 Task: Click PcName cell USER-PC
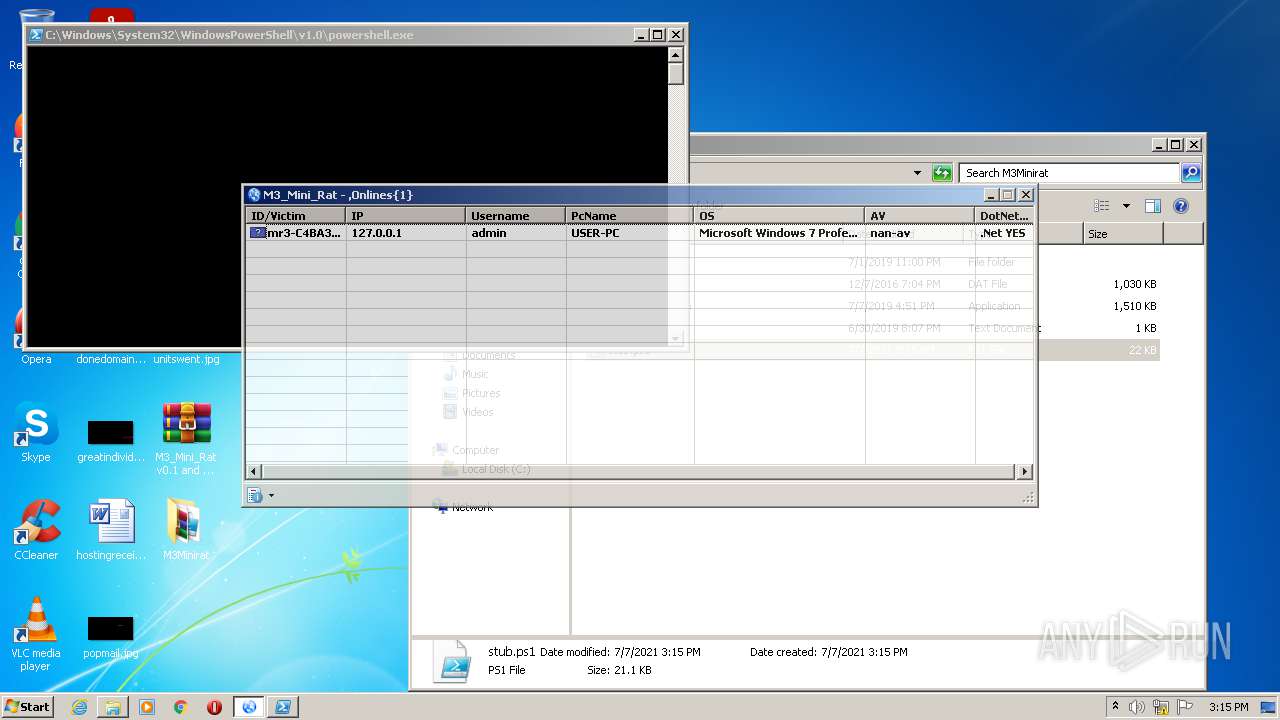point(595,233)
